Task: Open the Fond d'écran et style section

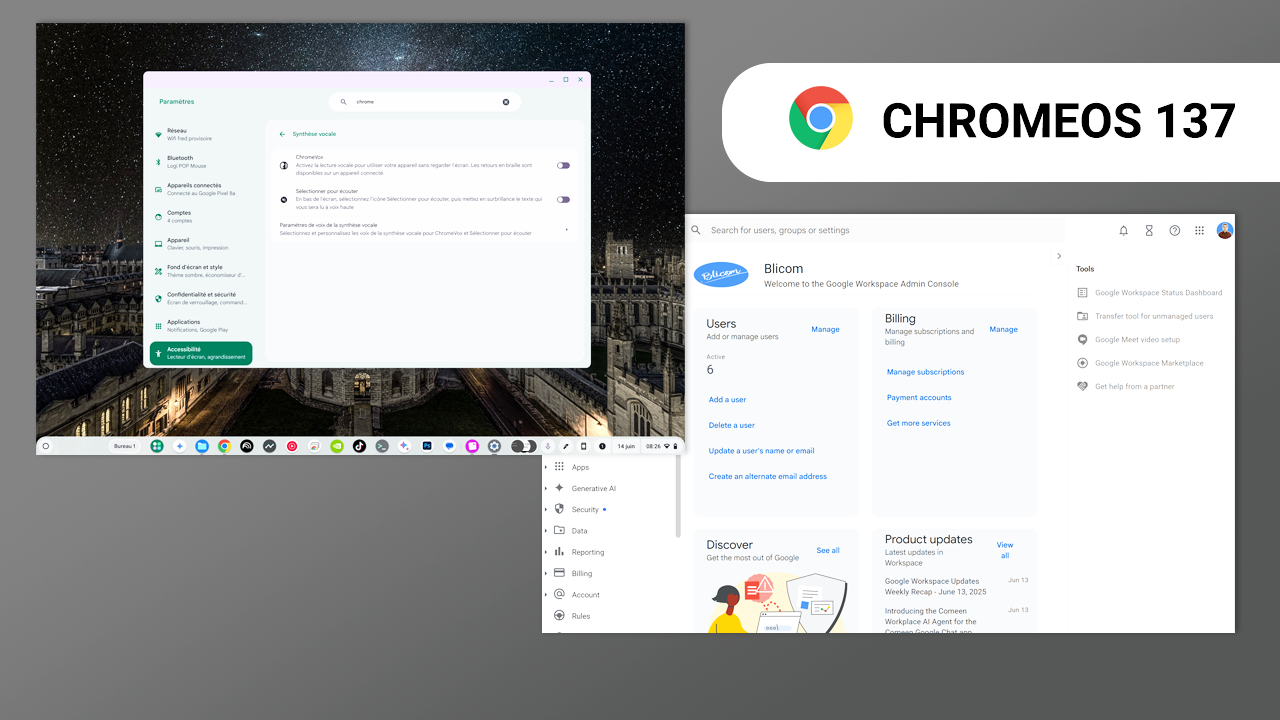Action: (201, 271)
